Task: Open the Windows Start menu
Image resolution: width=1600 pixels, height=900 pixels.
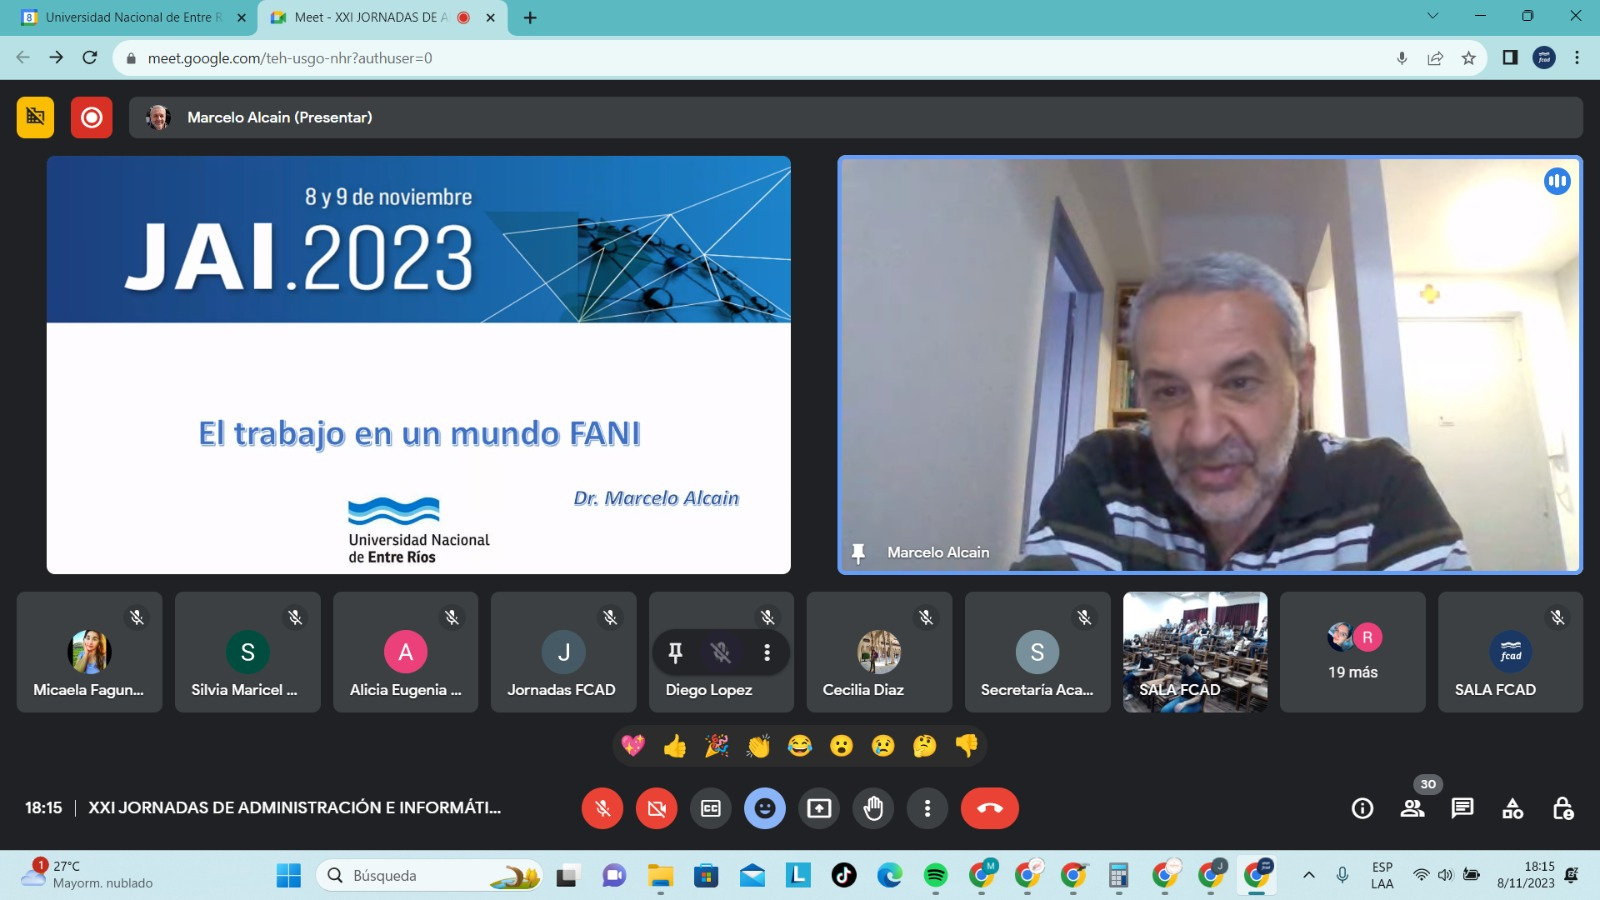Action: pos(288,876)
